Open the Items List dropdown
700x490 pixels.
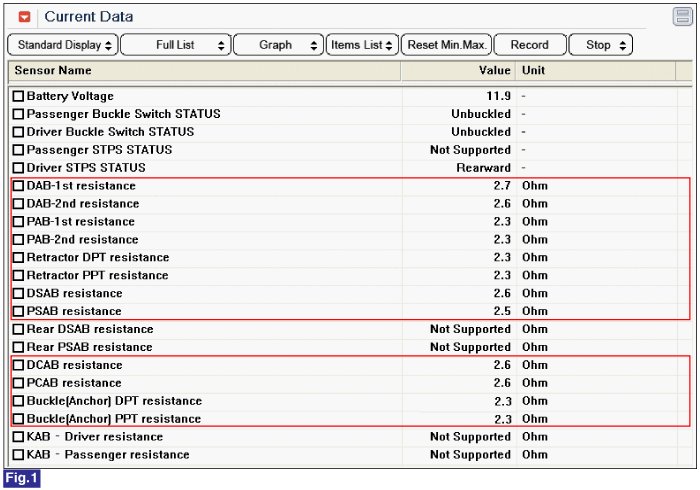(362, 45)
